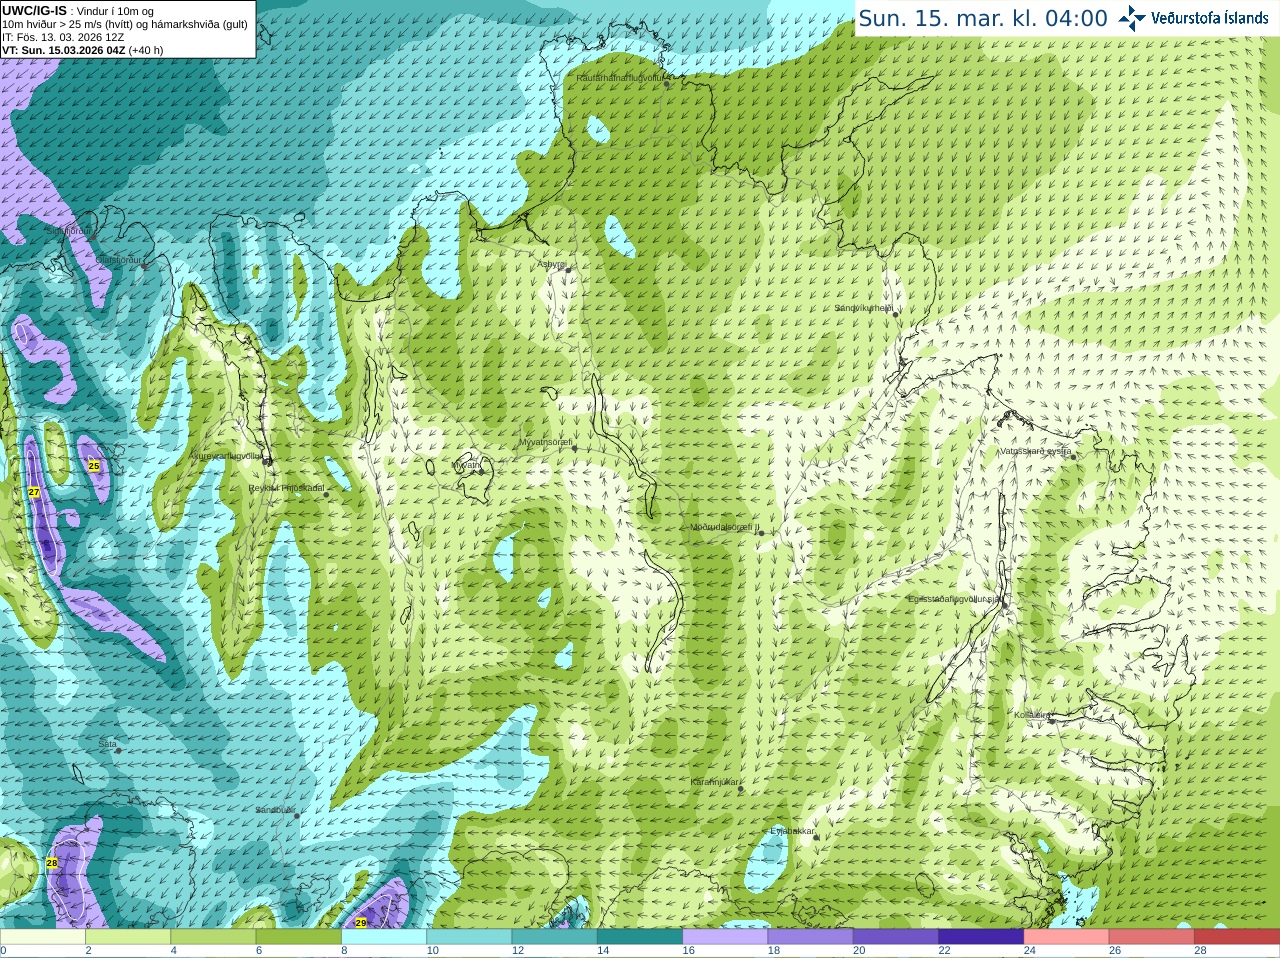Click the 10–12 m/s legend swatch
The width and height of the screenshot is (1280, 958).
pos(469,937)
